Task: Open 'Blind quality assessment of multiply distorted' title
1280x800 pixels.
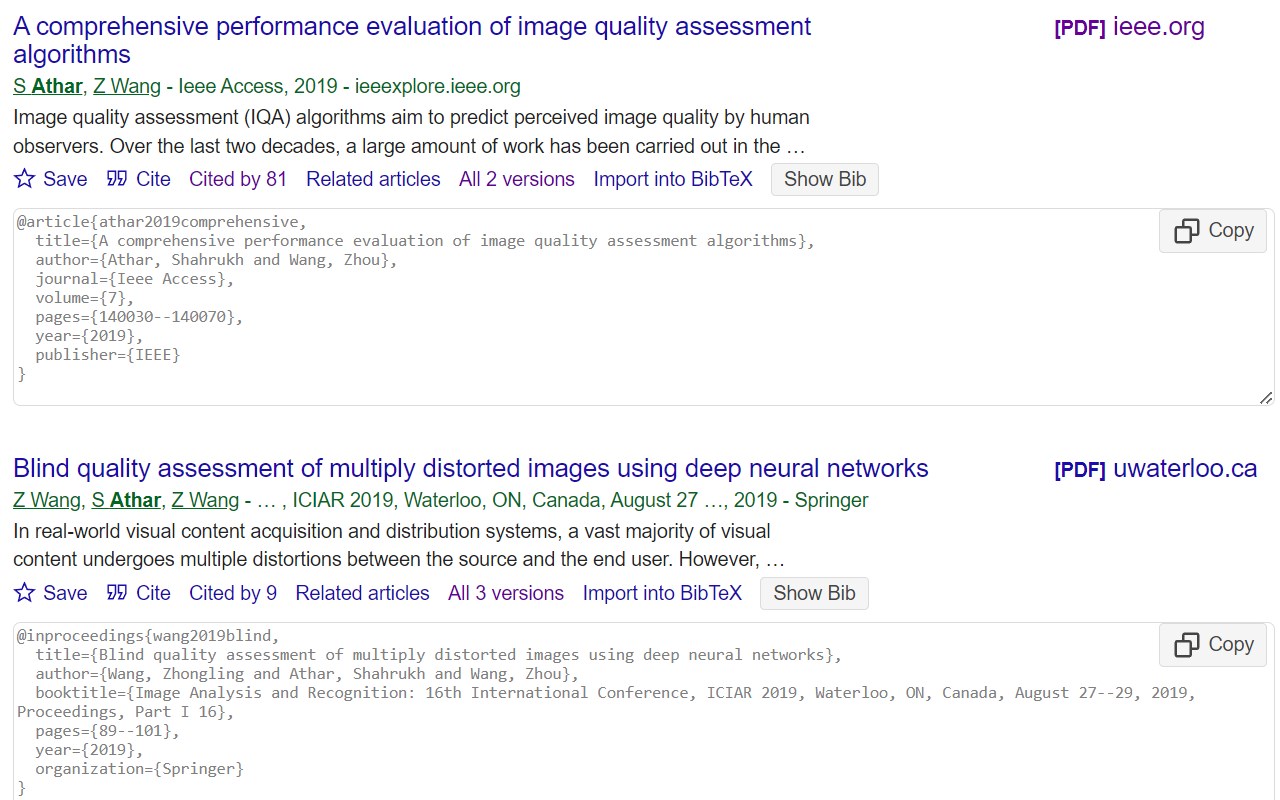Action: 470,468
